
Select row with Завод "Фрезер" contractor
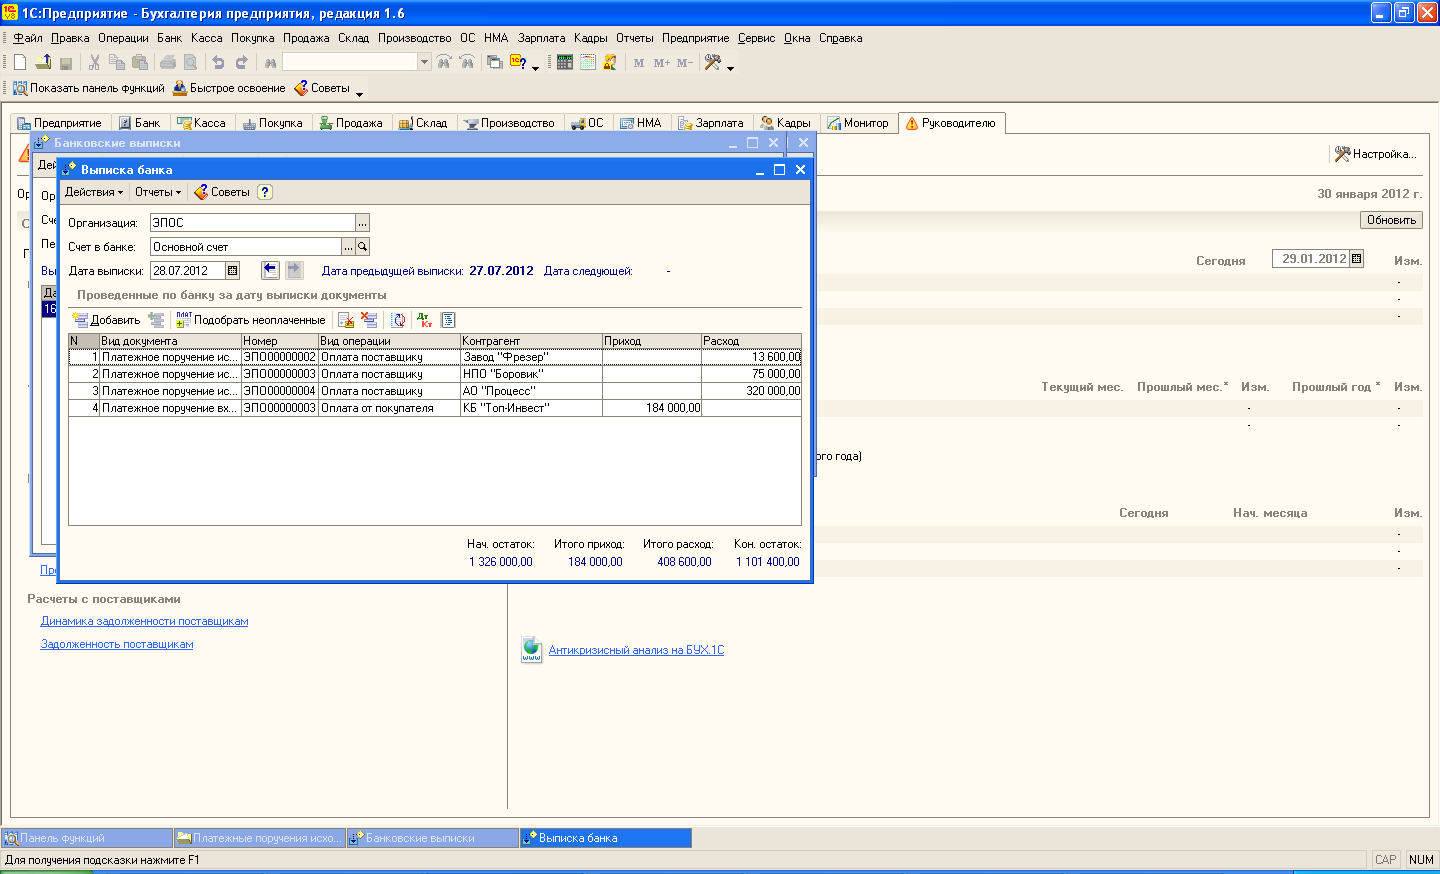pyautogui.click(x=435, y=357)
